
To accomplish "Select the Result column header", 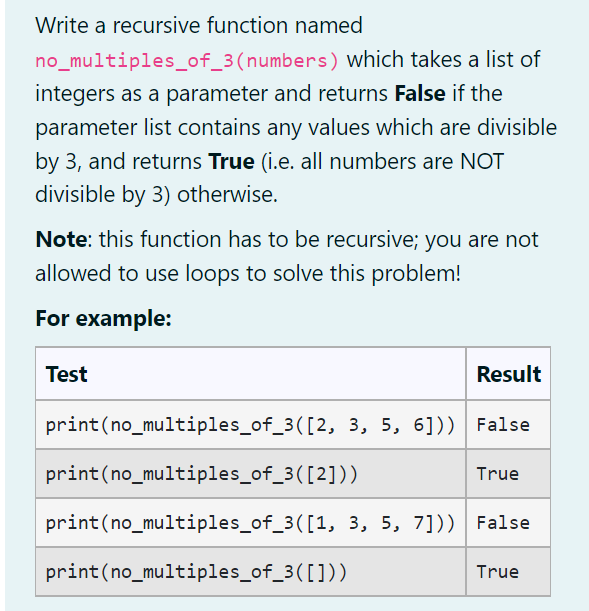I will 508,374.
